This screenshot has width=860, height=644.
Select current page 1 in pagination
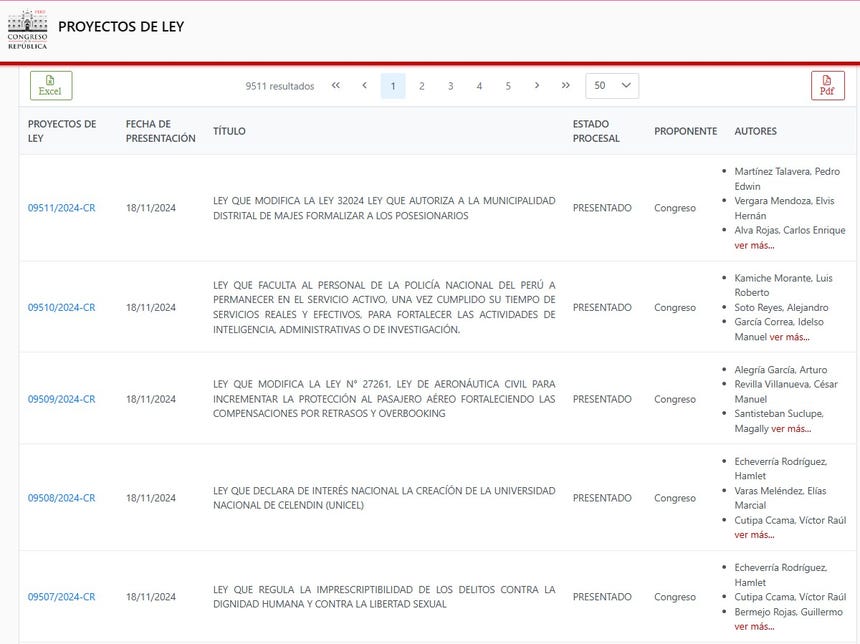pyautogui.click(x=393, y=86)
